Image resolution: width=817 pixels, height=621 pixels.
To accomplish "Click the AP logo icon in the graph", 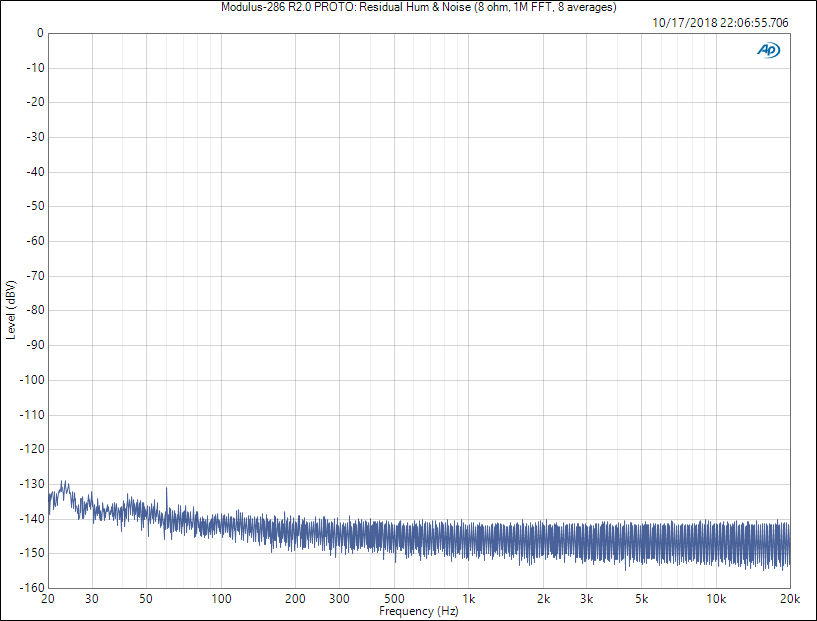I will pos(769,50).
